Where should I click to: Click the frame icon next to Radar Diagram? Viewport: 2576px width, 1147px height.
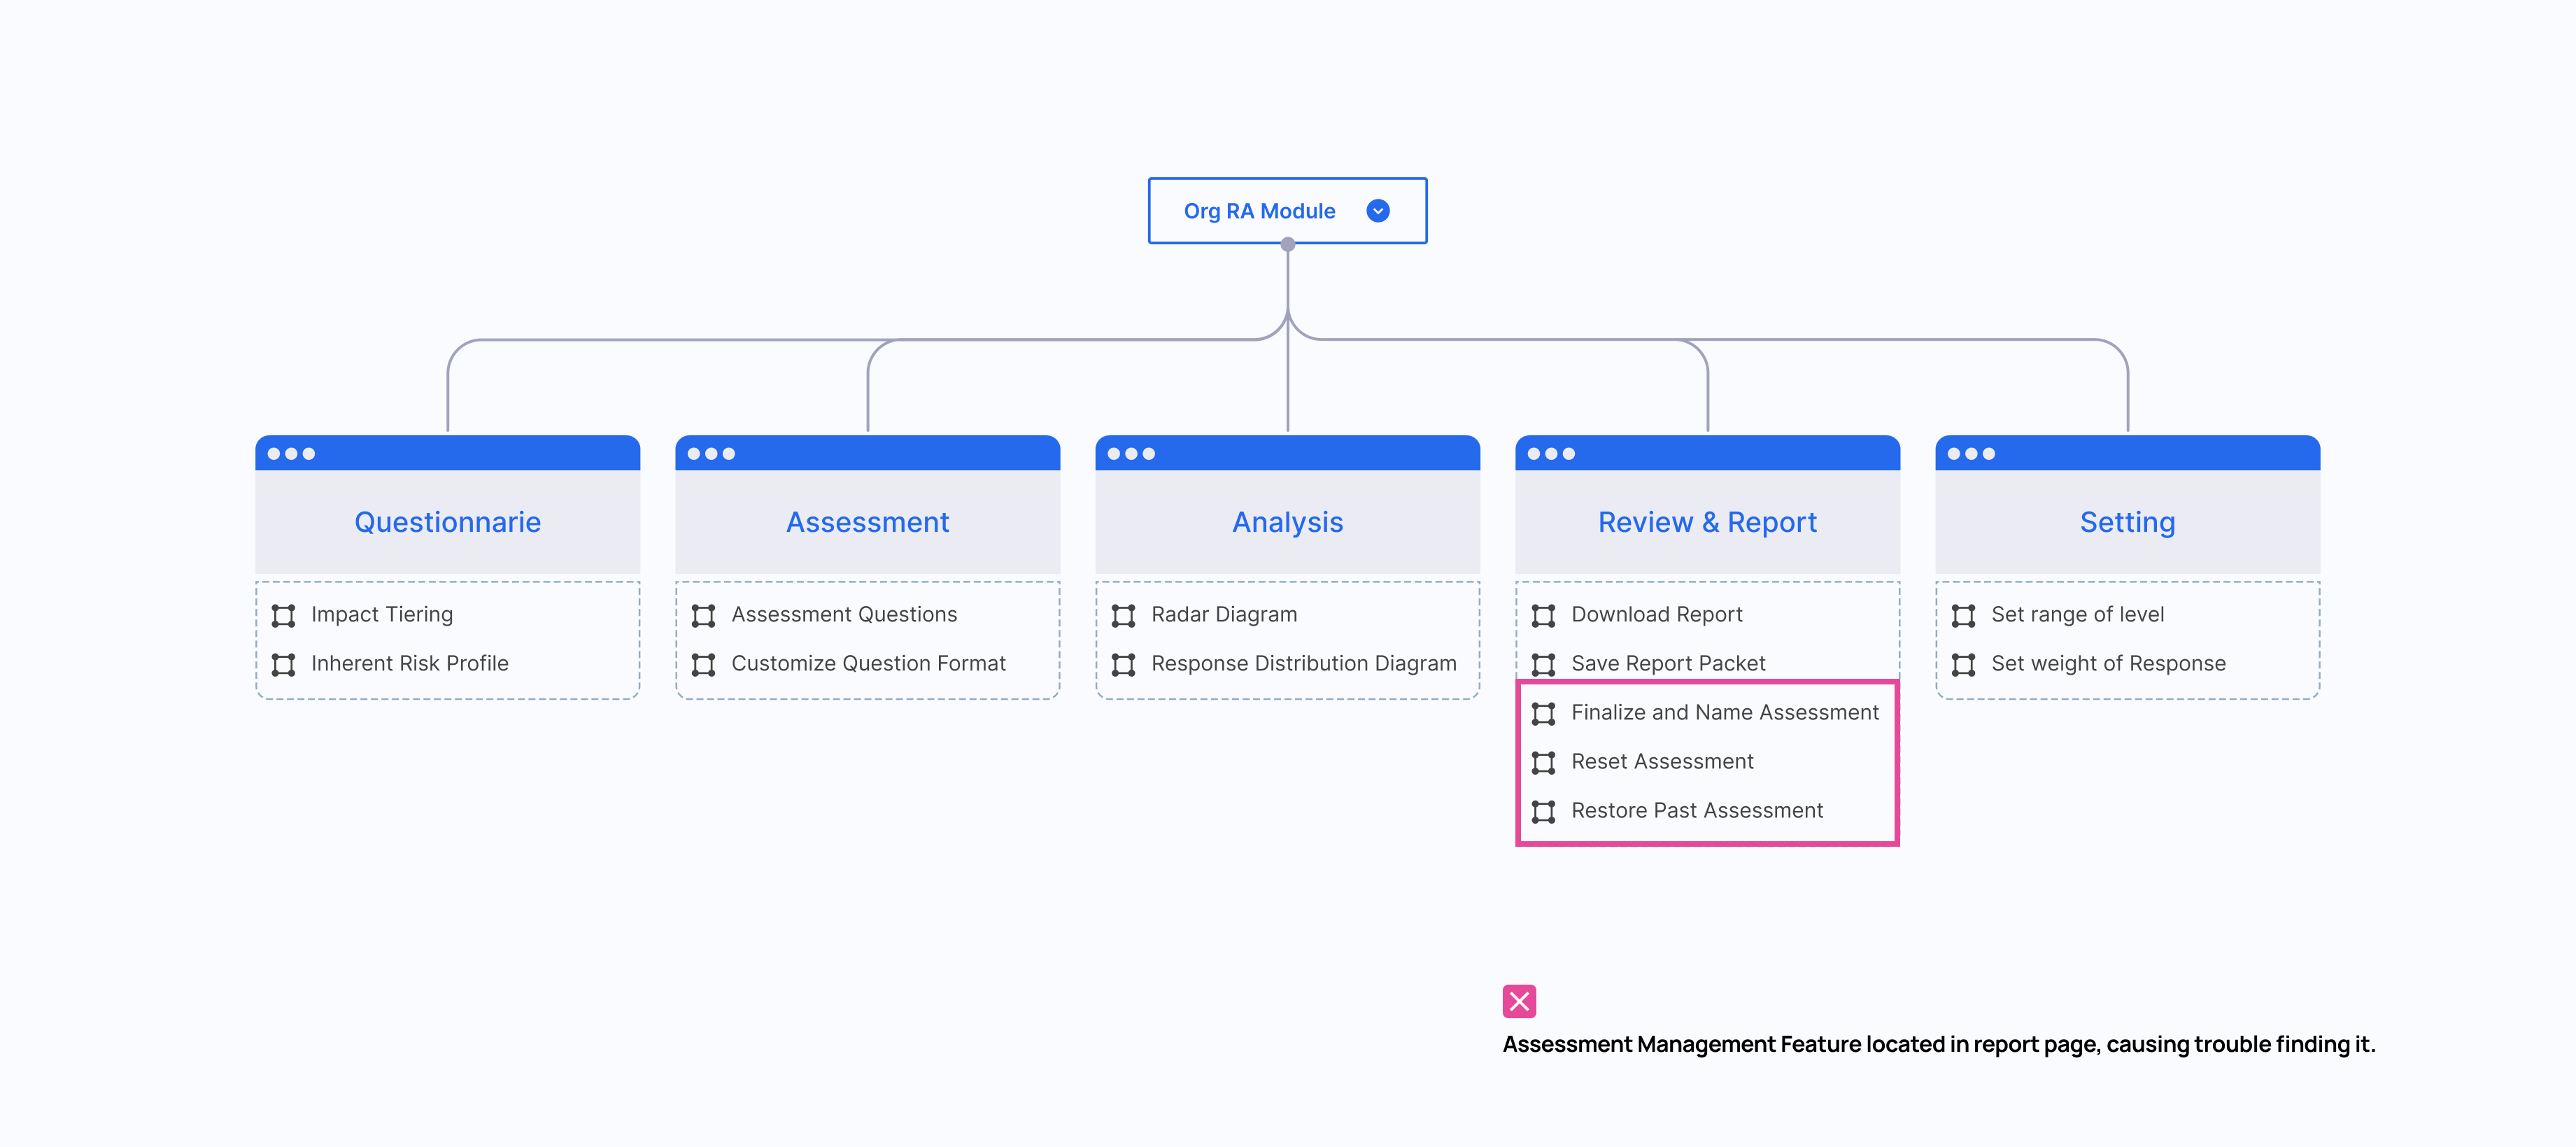click(x=1123, y=615)
